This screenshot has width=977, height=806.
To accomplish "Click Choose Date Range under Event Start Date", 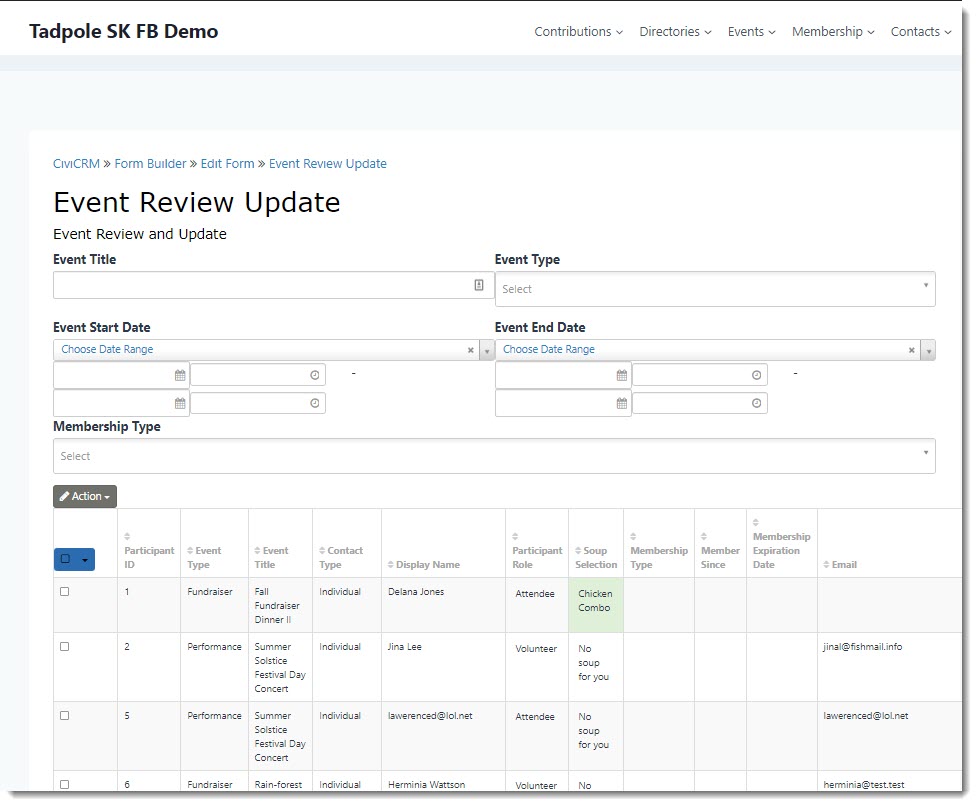I will (107, 349).
